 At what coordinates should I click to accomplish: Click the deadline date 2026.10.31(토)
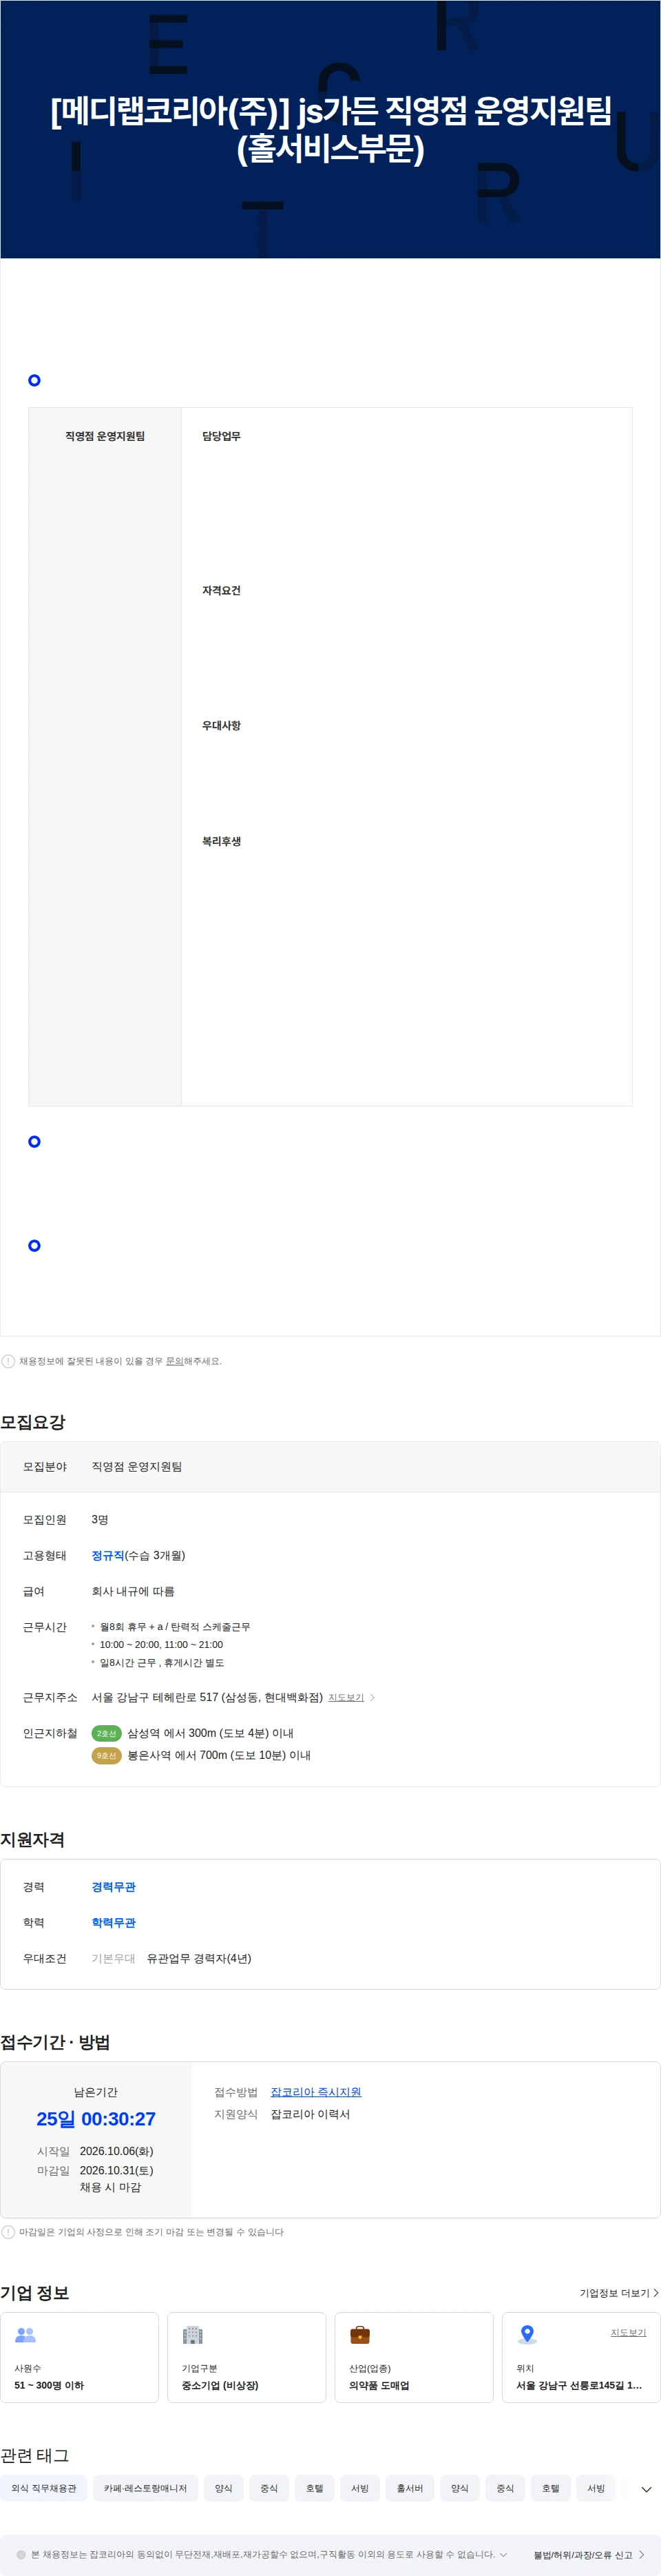117,2170
